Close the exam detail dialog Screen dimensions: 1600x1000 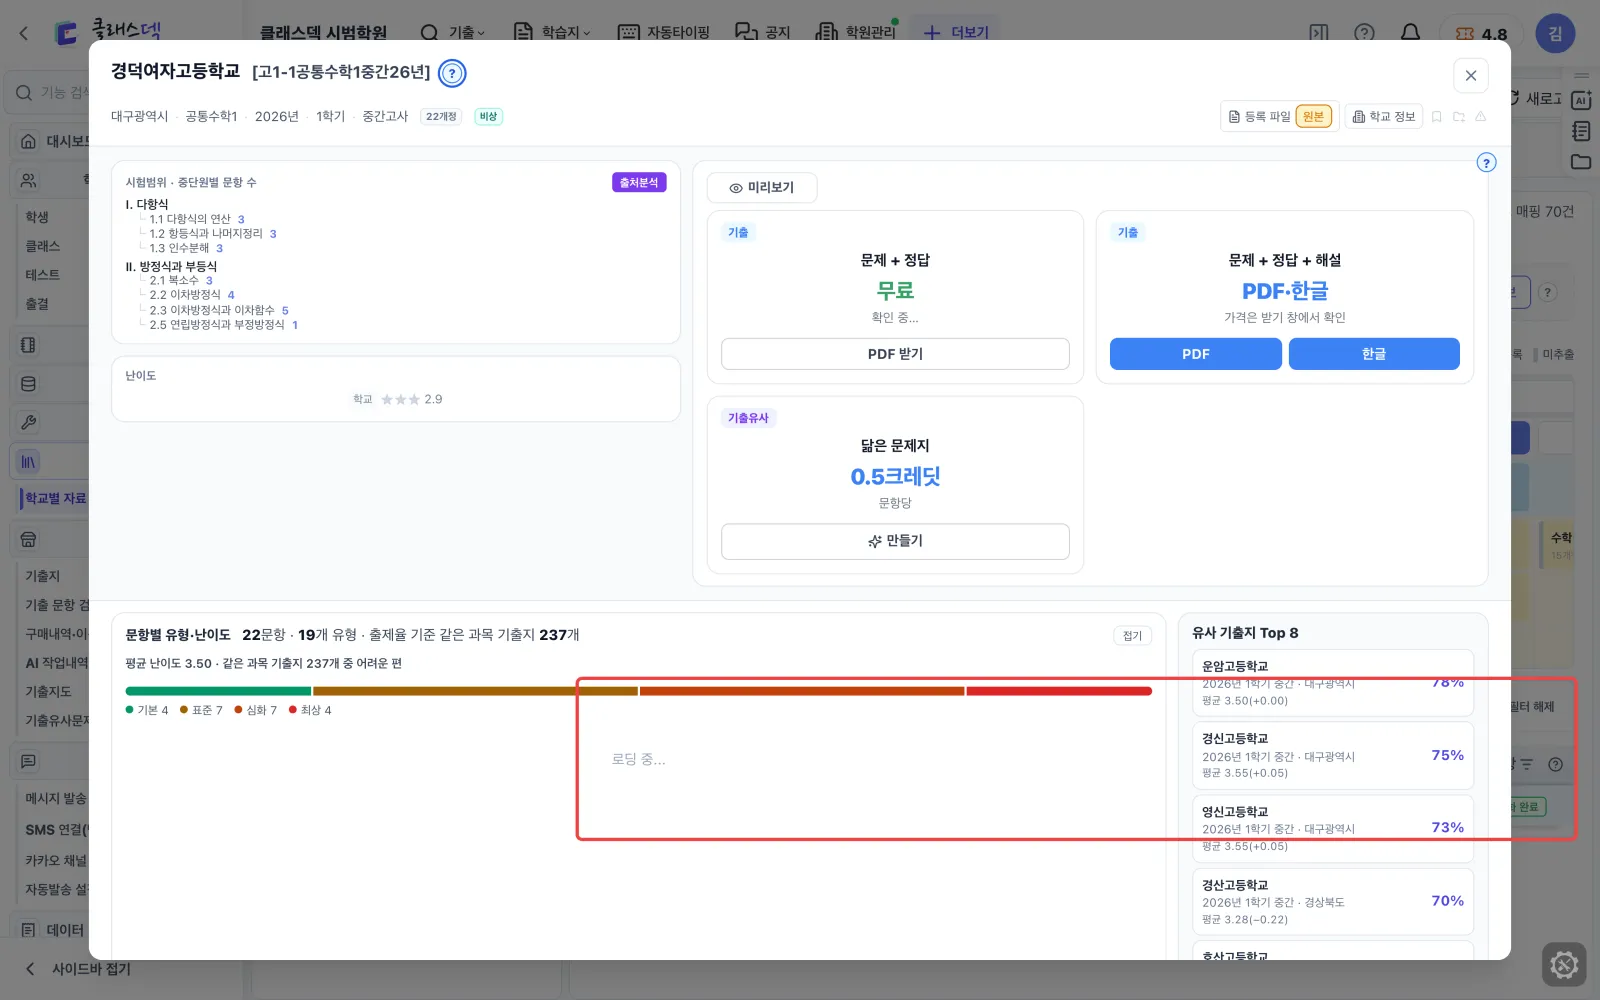coord(1470,76)
